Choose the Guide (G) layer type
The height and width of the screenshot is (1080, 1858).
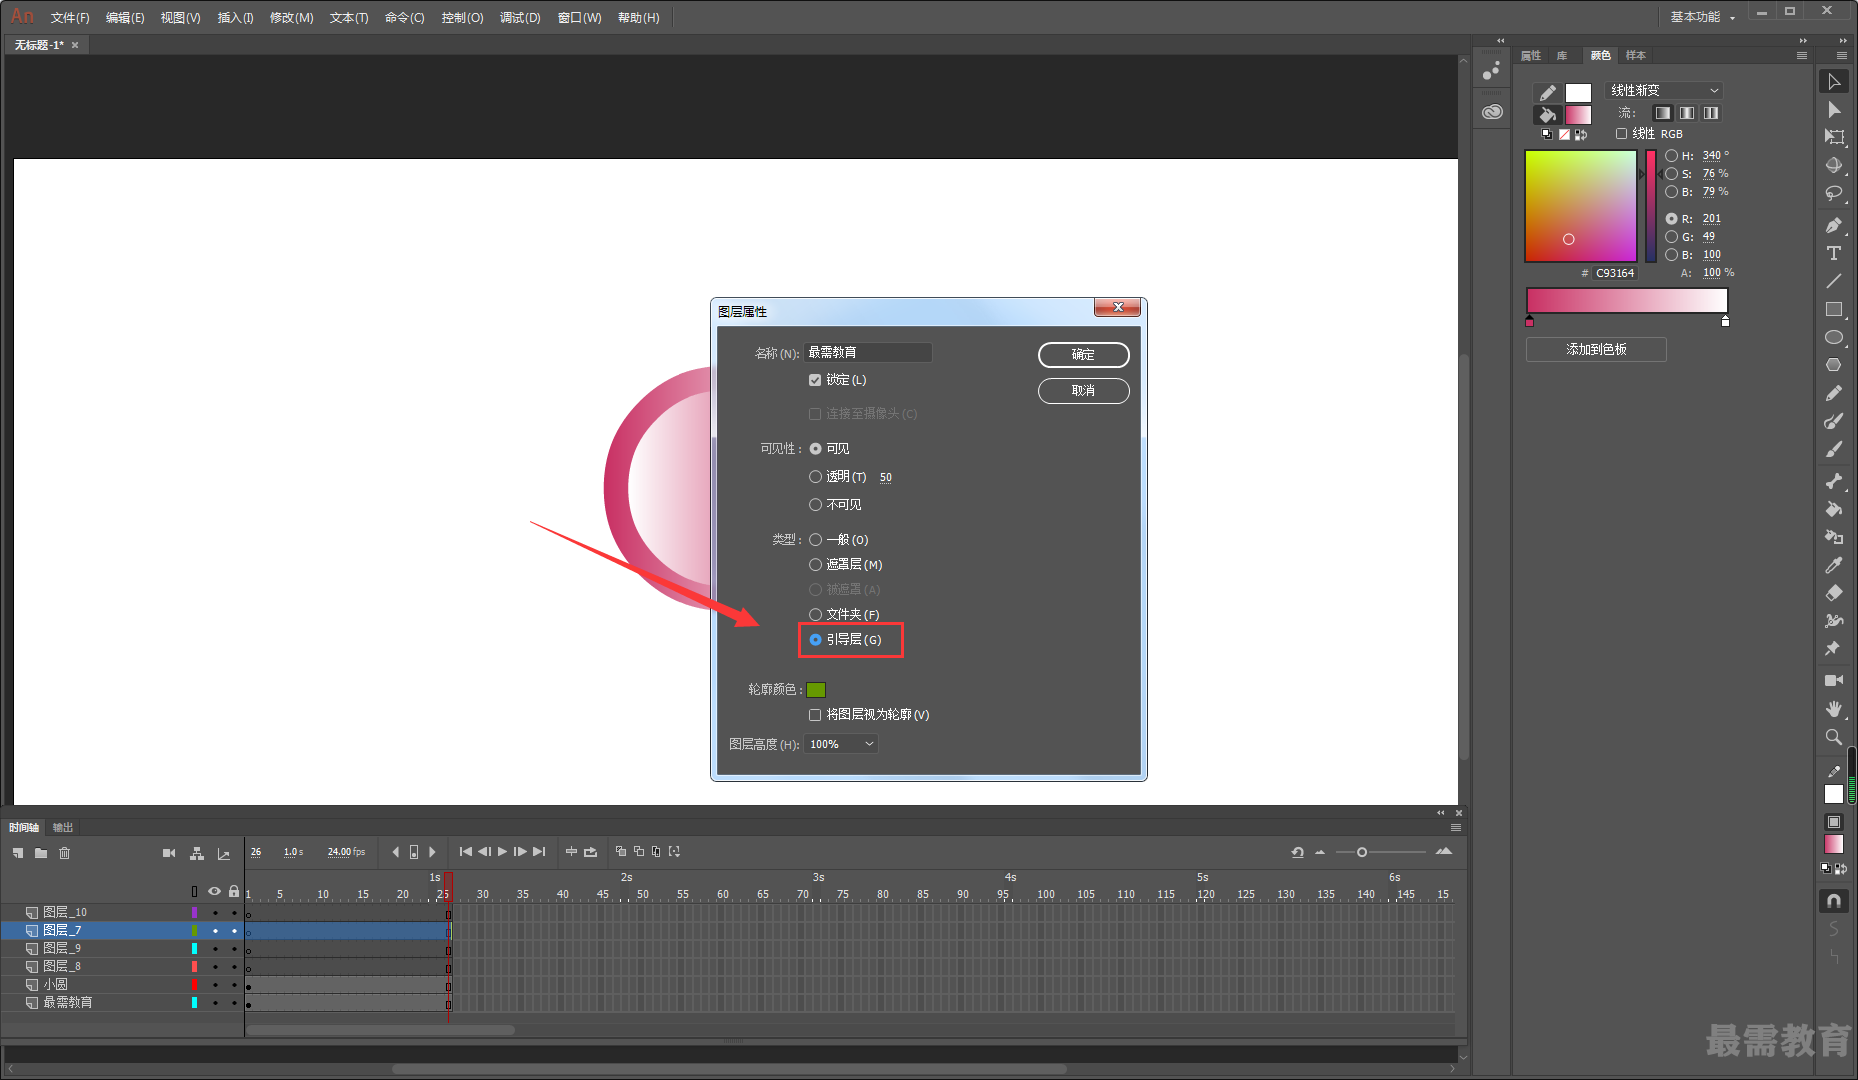coord(815,640)
